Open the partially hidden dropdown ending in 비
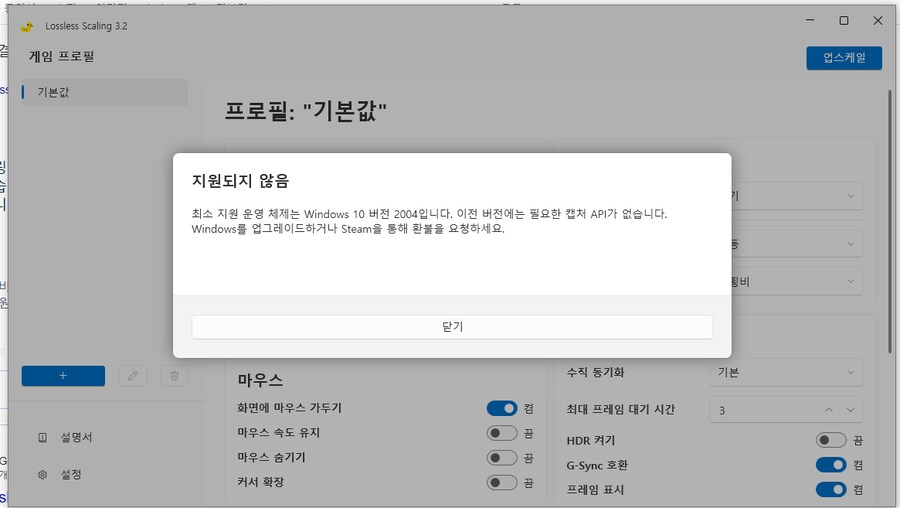 797,281
